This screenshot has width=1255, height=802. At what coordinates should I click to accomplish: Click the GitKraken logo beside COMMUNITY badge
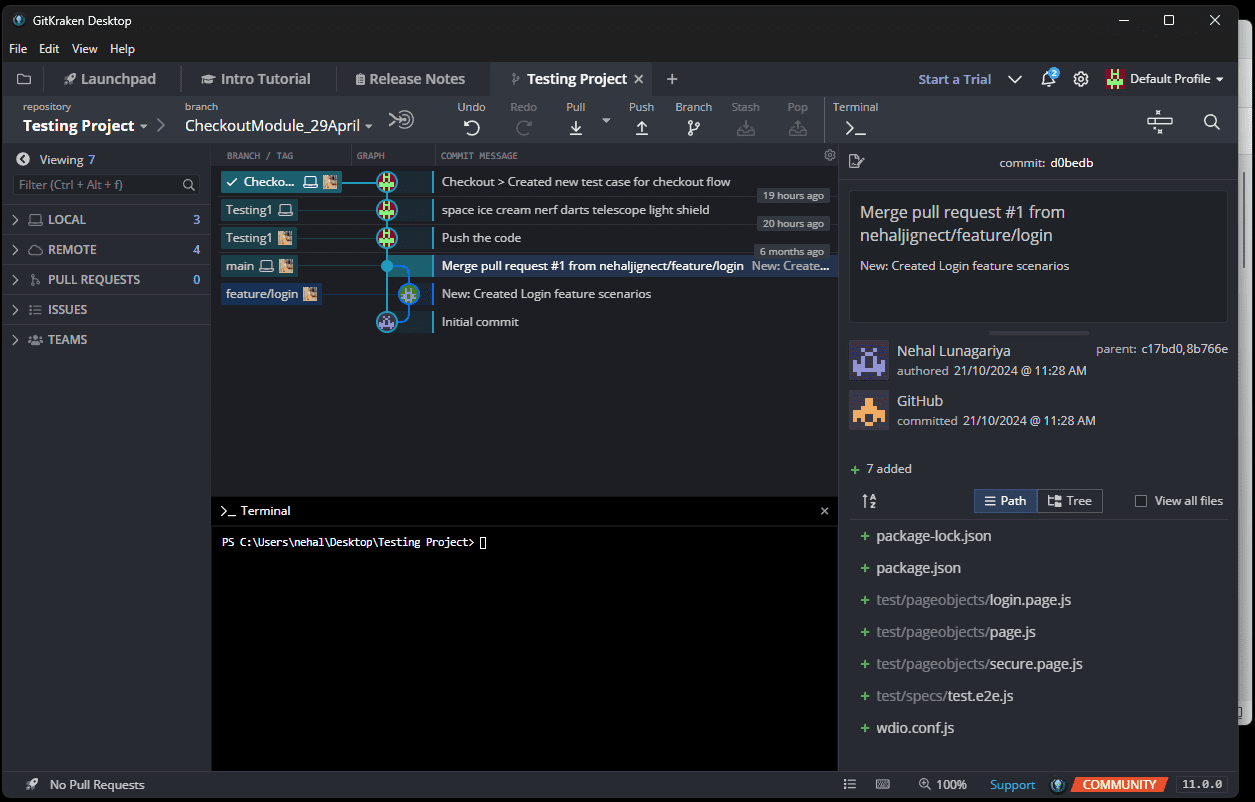coord(1058,785)
